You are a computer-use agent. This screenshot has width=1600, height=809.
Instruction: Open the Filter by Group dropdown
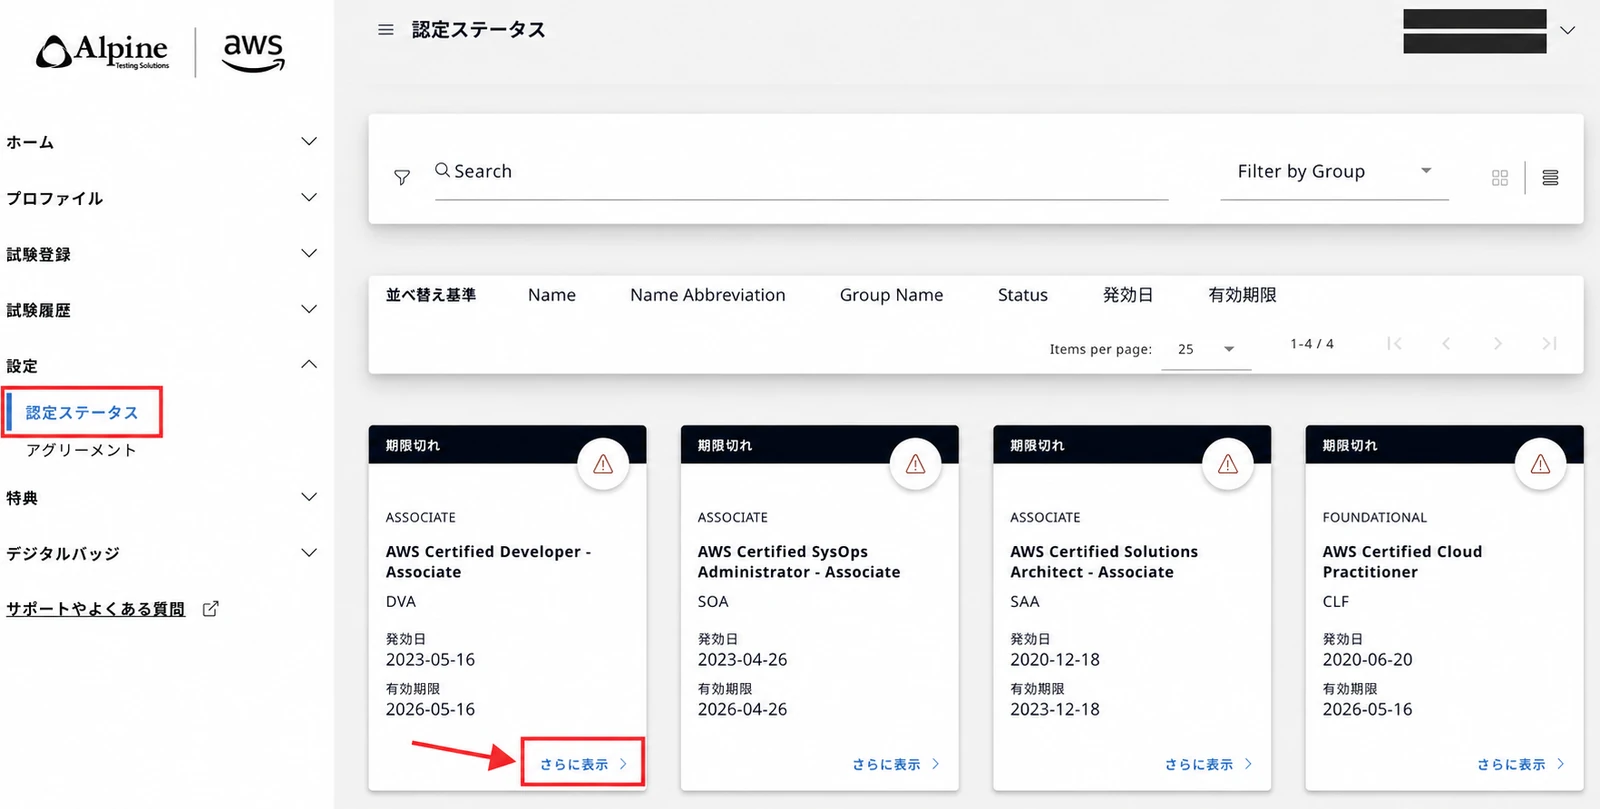pos(1334,172)
